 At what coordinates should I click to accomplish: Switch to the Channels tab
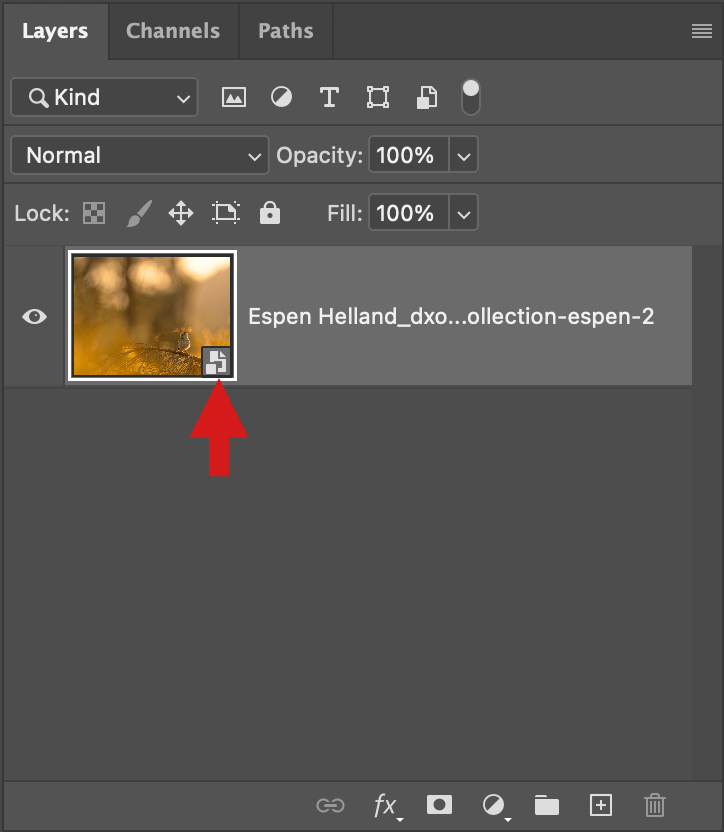173,31
